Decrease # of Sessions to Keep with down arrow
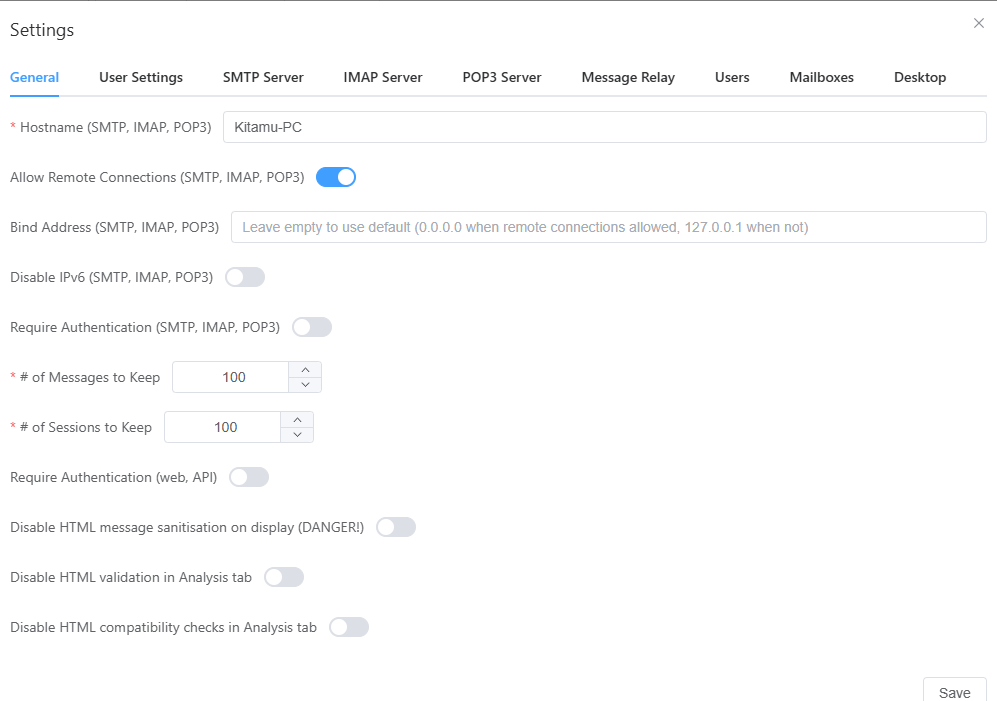 click(x=297, y=435)
